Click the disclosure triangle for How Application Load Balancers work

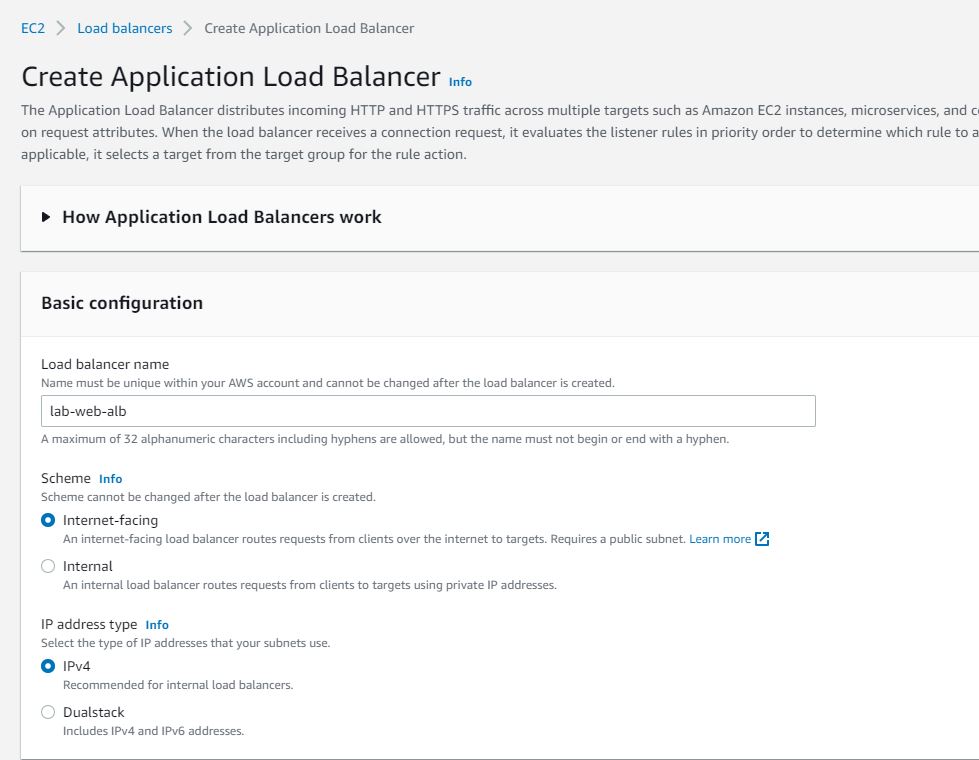coord(47,217)
